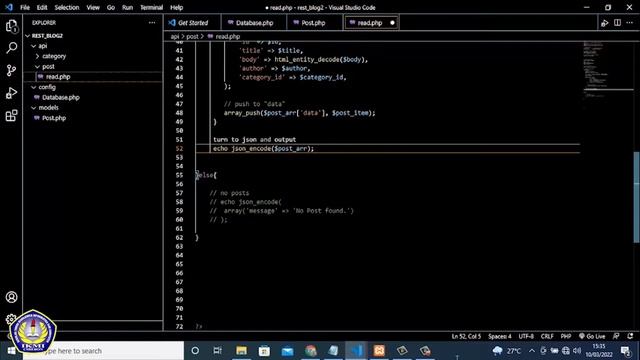Image resolution: width=640 pixels, height=360 pixels.
Task: Open the Help menu
Action: pos(176,7)
